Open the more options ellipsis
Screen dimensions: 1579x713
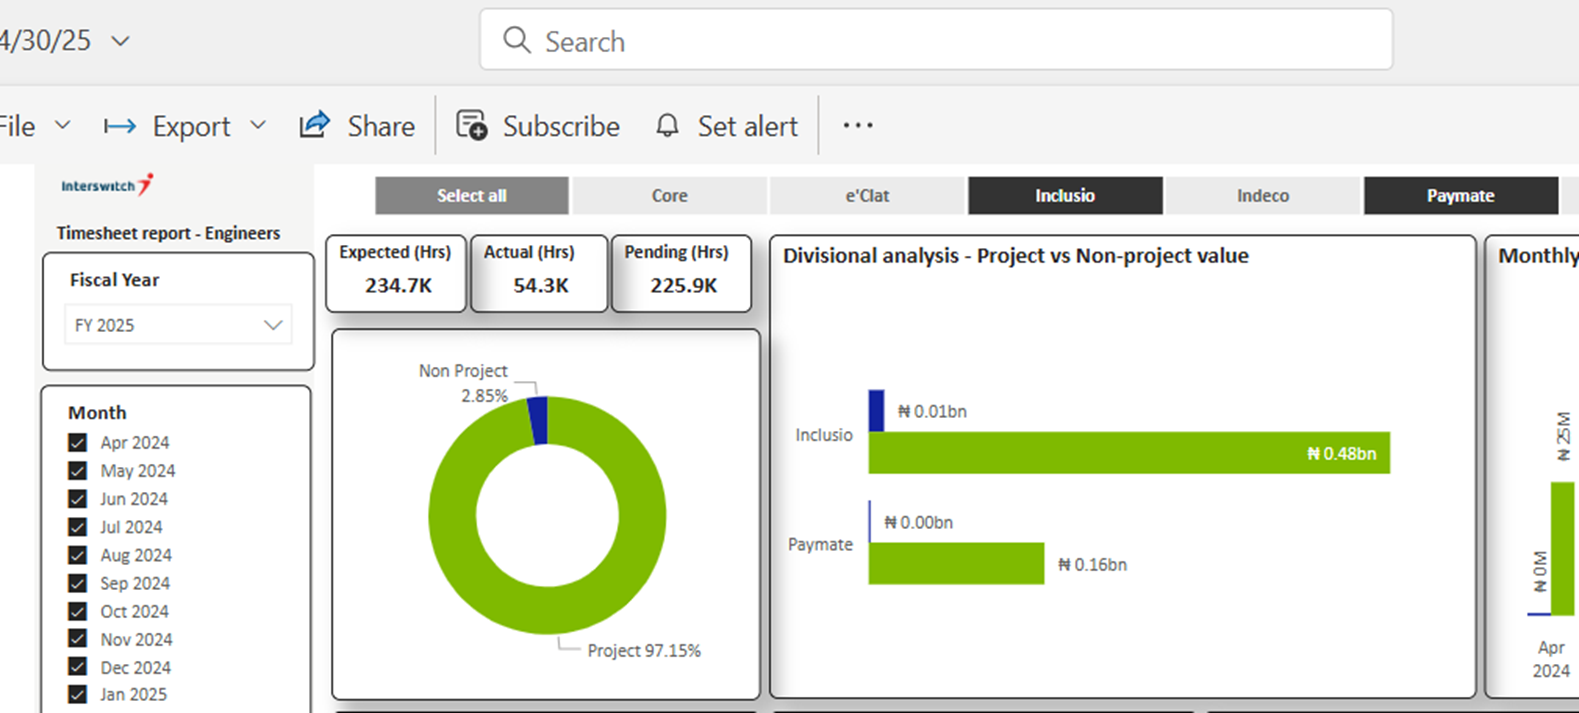tap(857, 125)
